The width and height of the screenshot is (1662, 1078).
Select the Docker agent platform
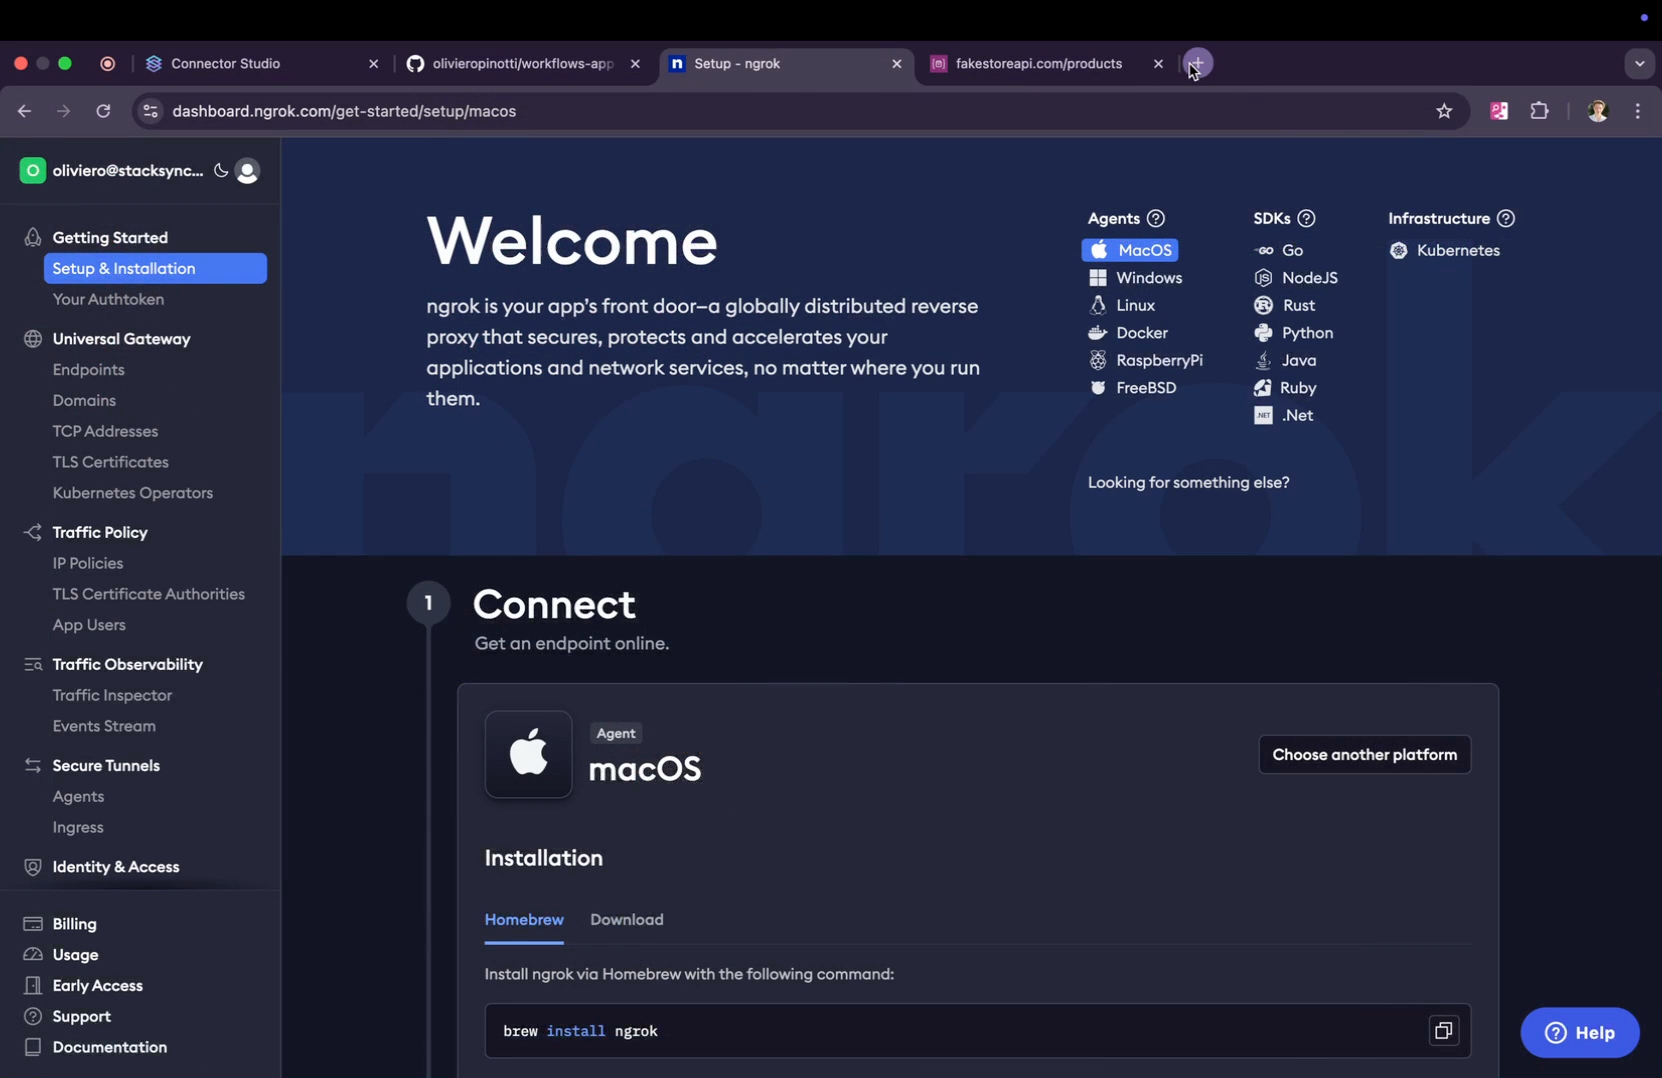[1140, 333]
